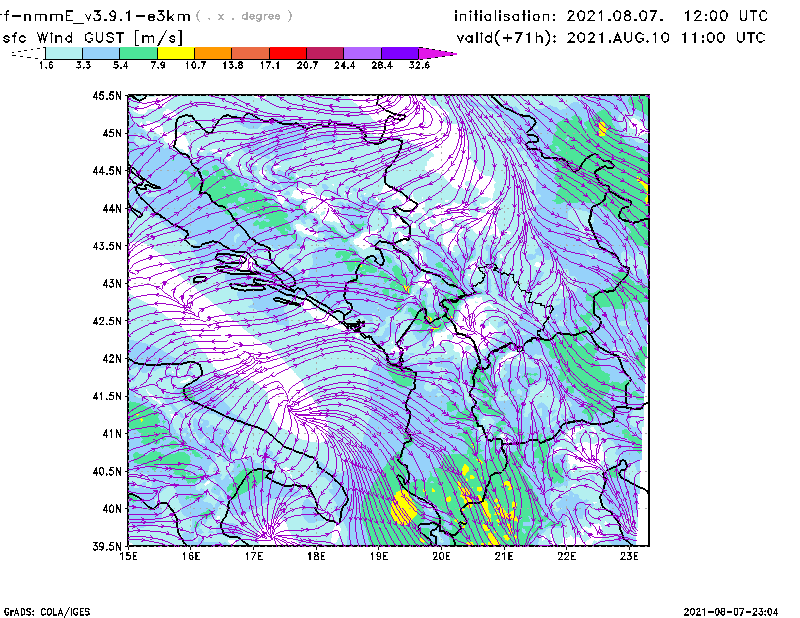800x618 pixels.
Task: Click the light cyan 1.6–3.3 color swatch
Action: [x=64, y=53]
